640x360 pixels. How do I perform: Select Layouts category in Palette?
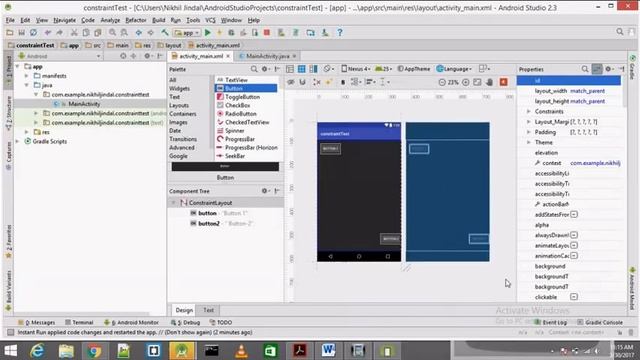179,105
